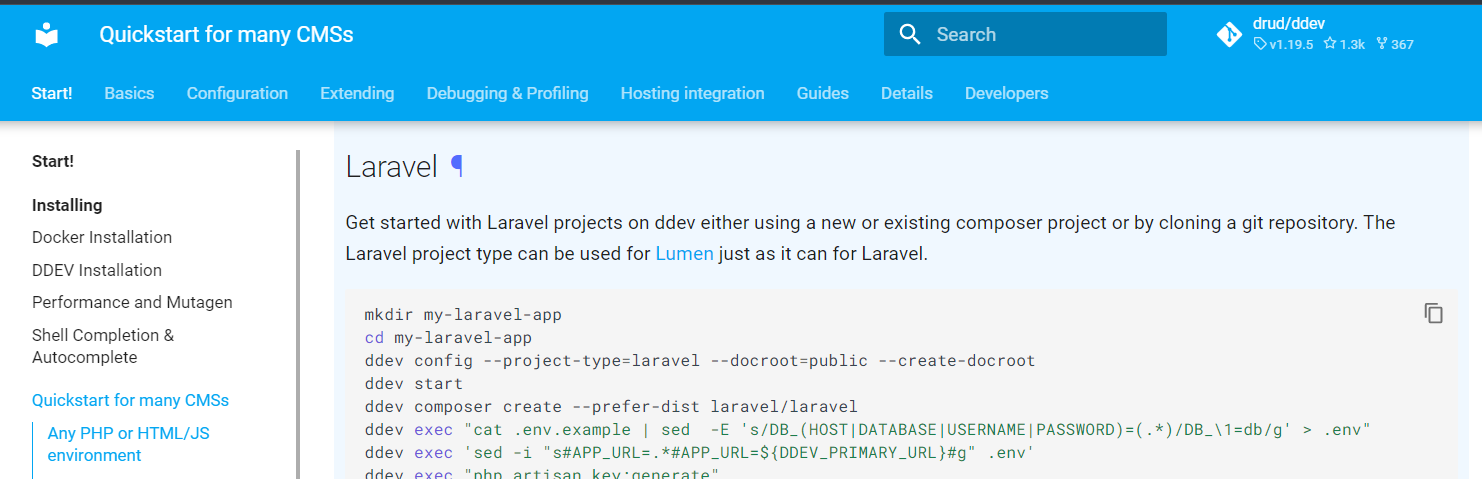Viewport: 1482px width, 479px height.
Task: Open Performance and Mutagen page
Action: coord(132,302)
